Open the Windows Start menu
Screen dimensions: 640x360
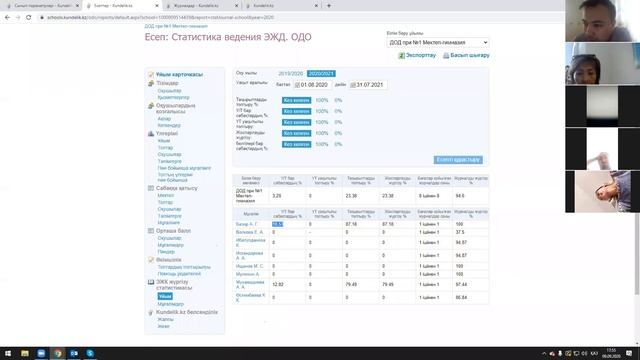coord(8,353)
